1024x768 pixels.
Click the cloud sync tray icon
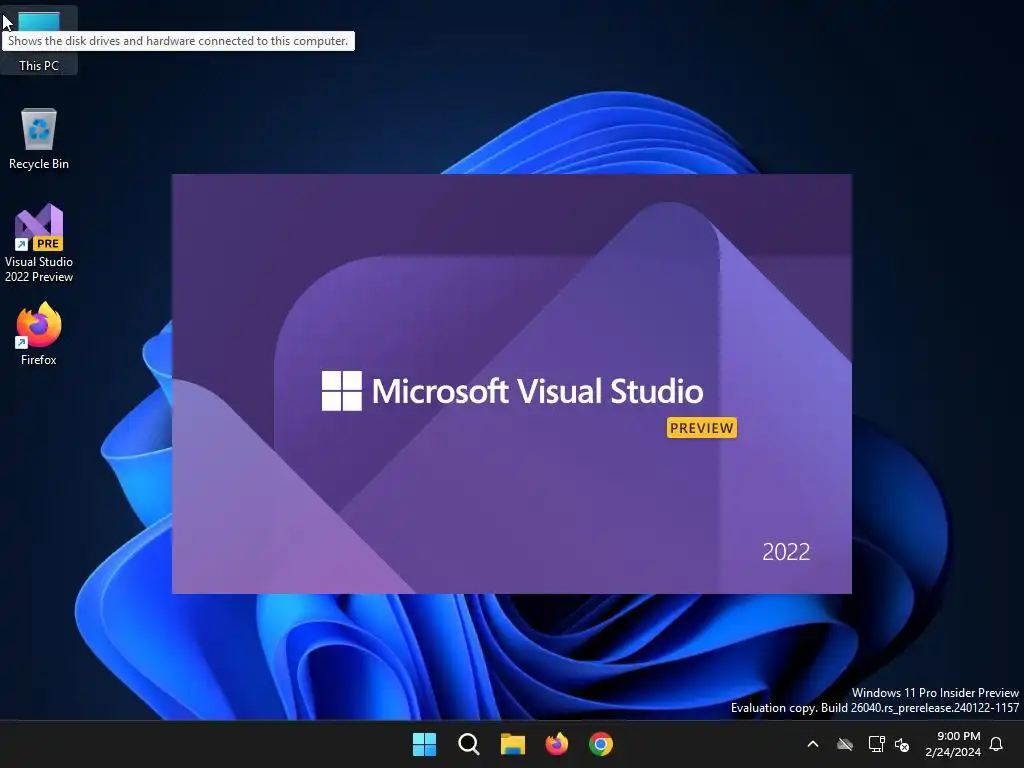coord(845,744)
